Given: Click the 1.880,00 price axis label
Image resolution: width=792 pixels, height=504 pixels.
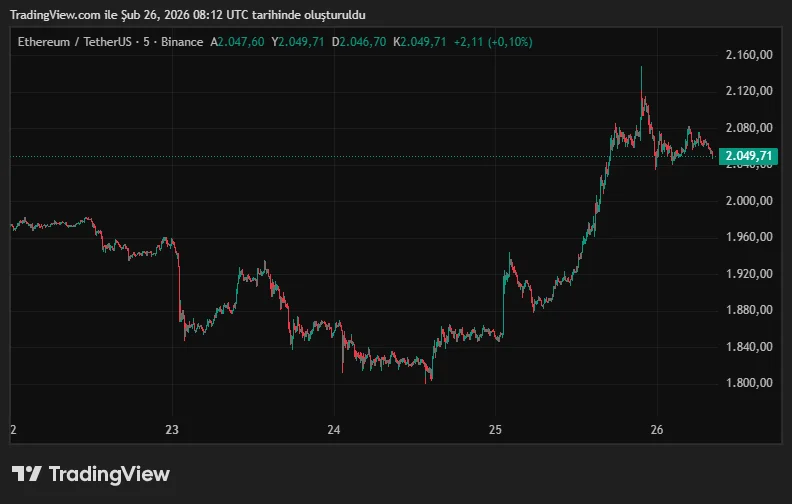Looking at the screenshot, I should click(x=749, y=310).
